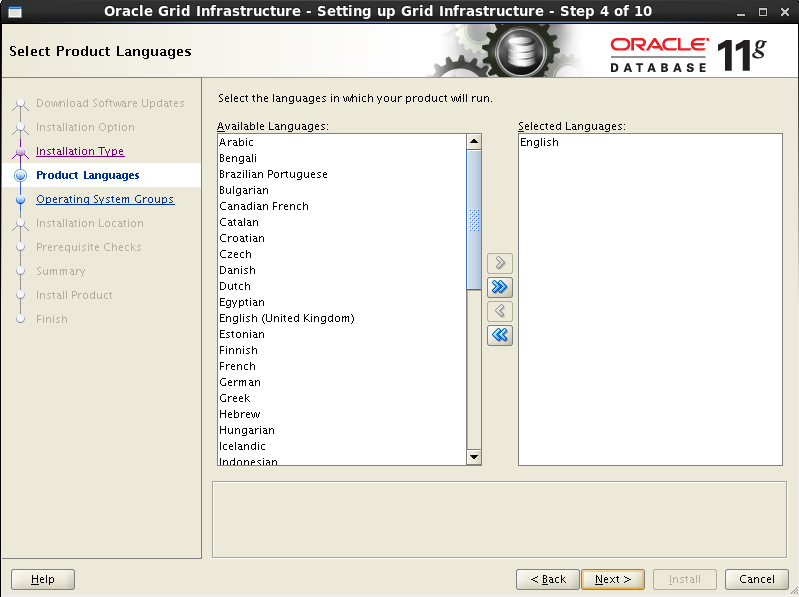Remove all languages with double left arrow

point(499,335)
